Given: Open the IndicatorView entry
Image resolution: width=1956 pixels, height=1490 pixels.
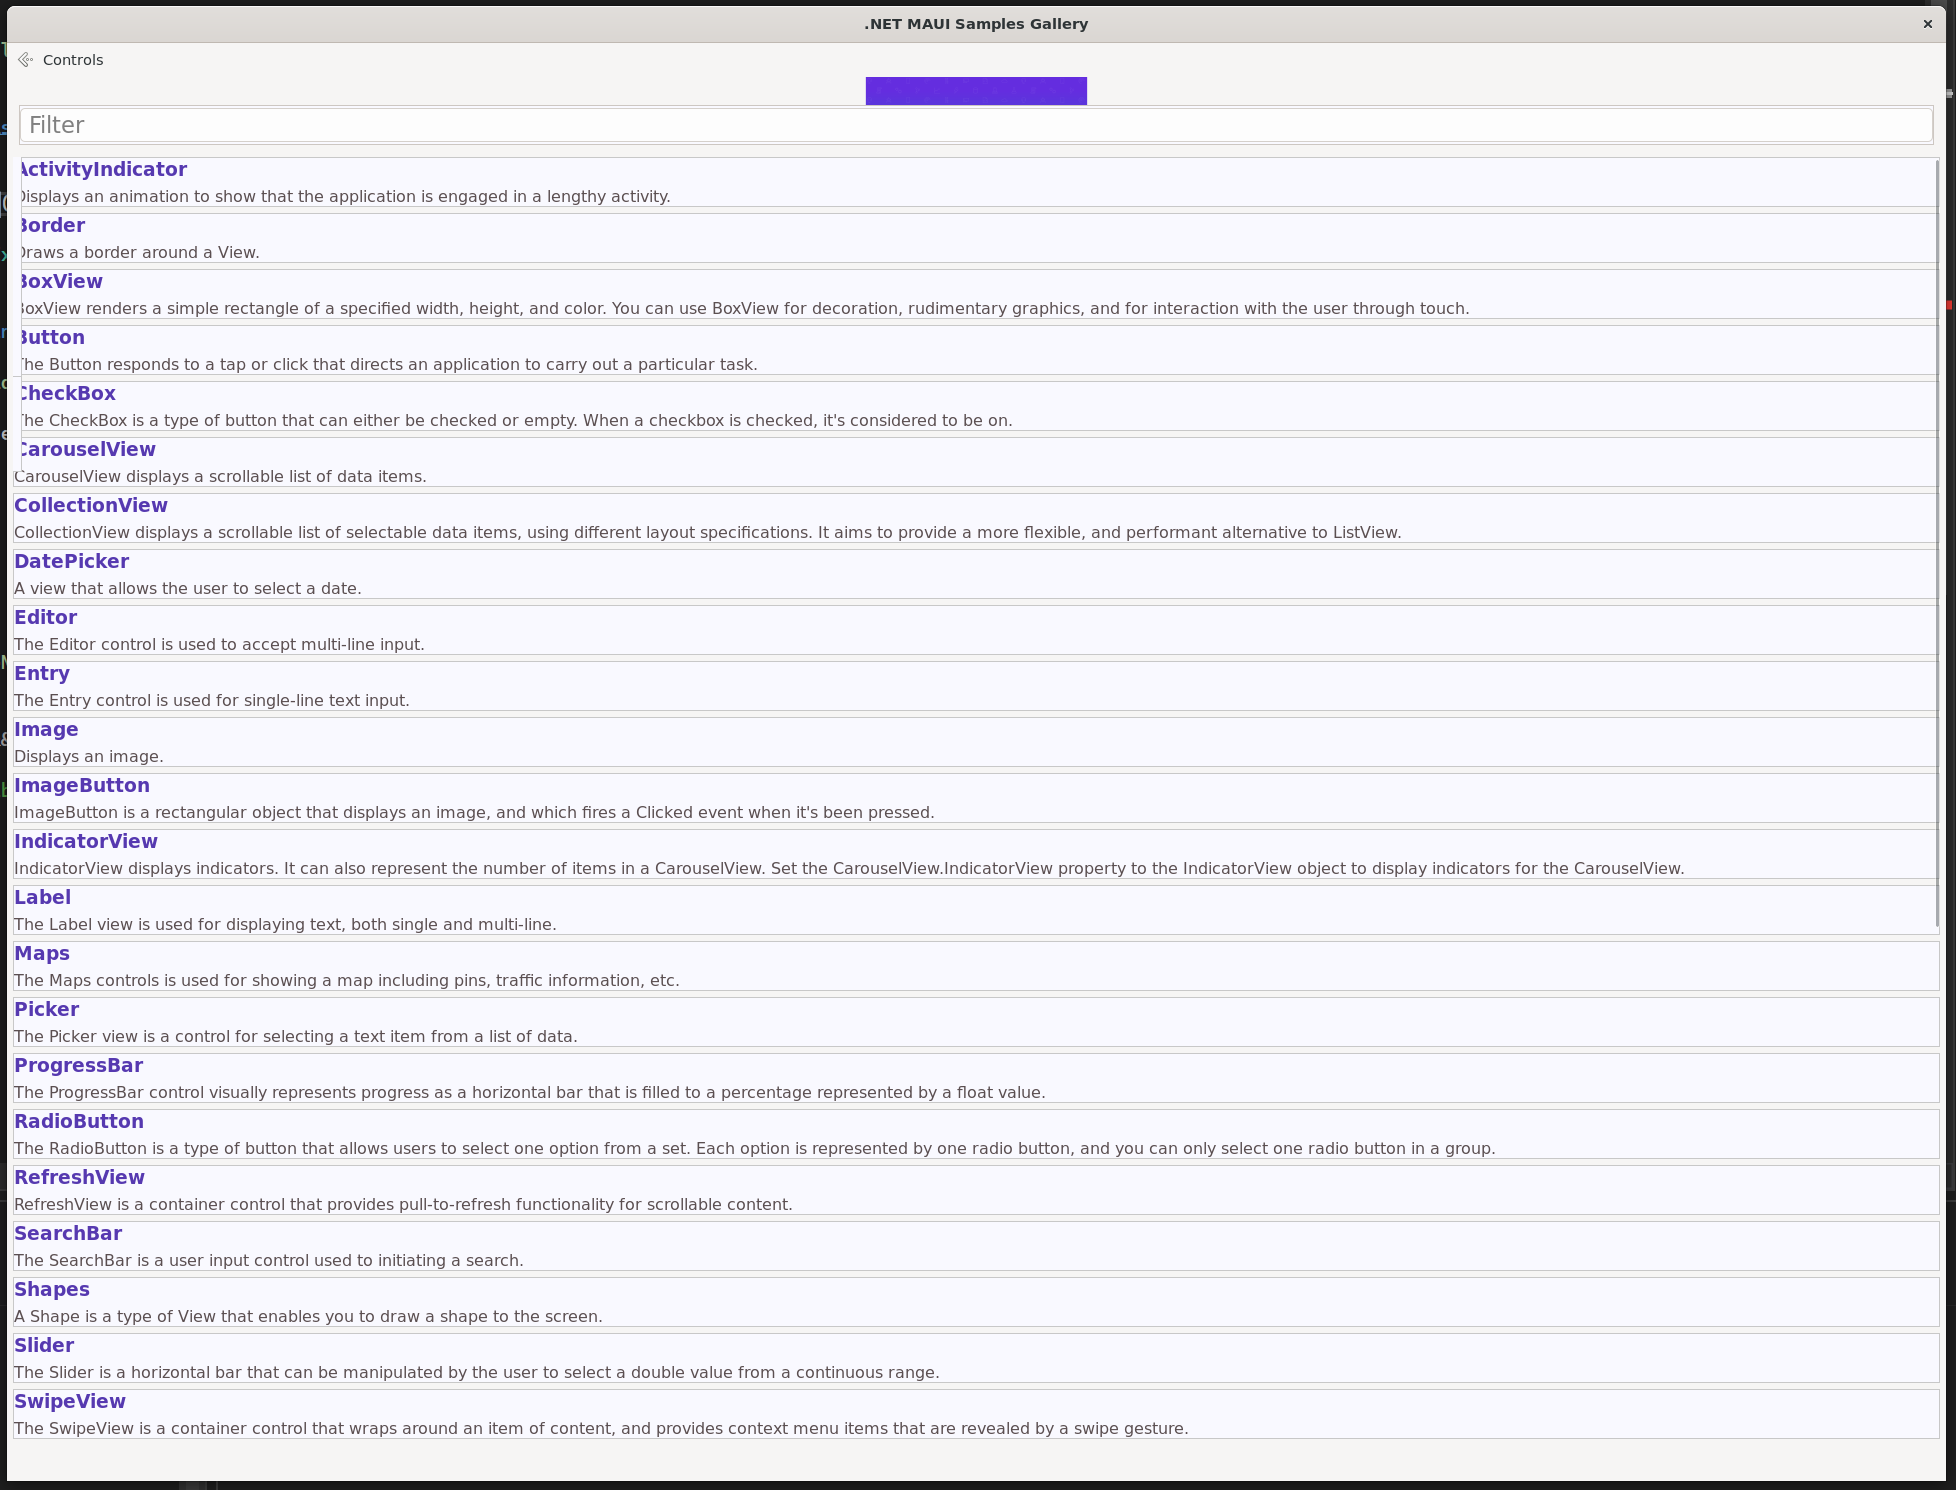Looking at the screenshot, I should [86, 842].
